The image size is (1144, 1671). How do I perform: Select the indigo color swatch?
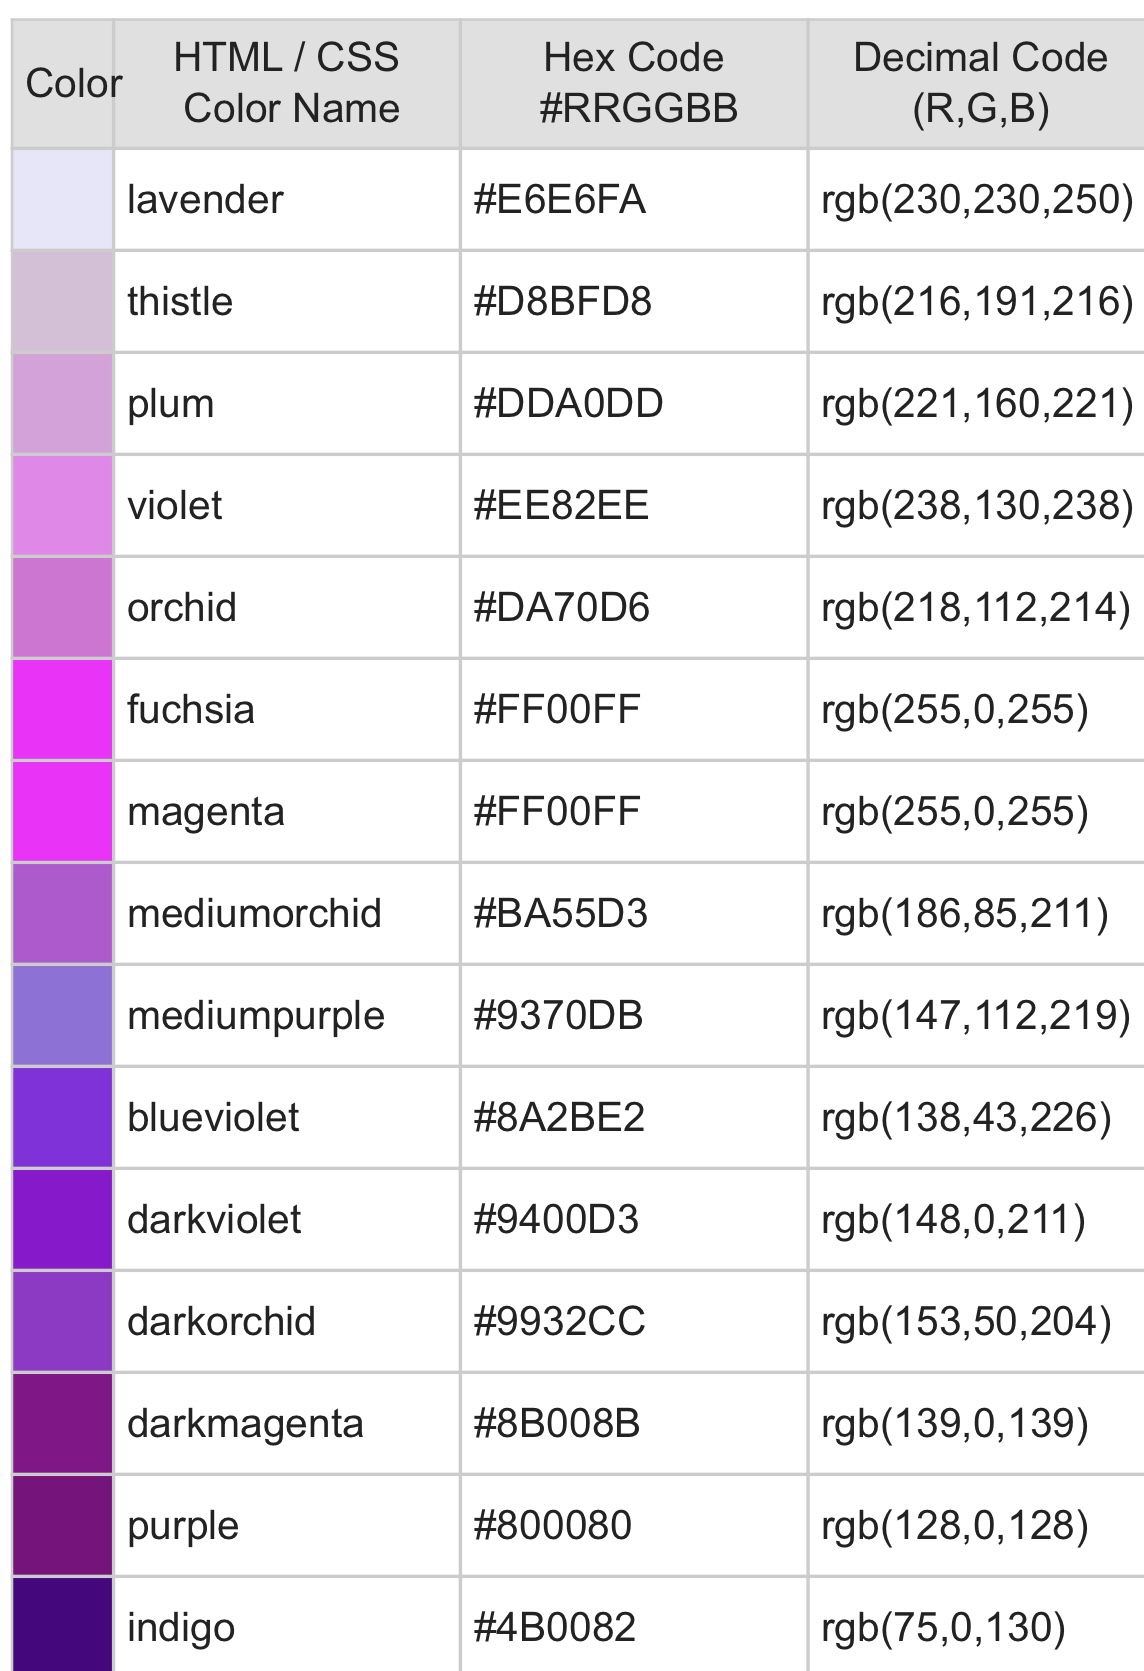pos(62,1625)
